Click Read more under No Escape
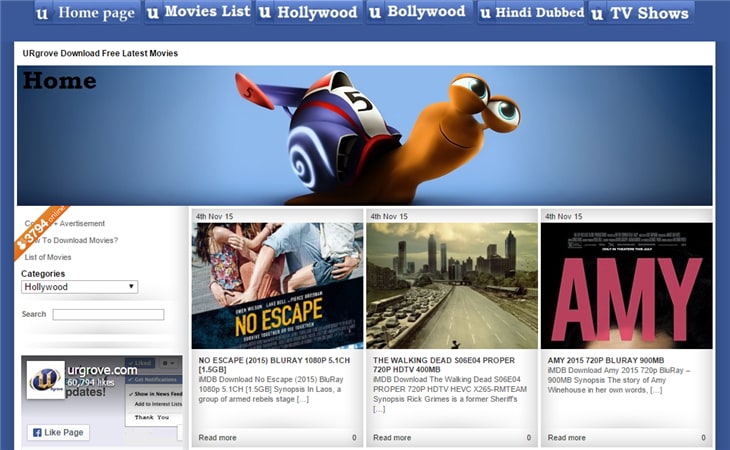The width and height of the screenshot is (730, 450). coord(217,437)
